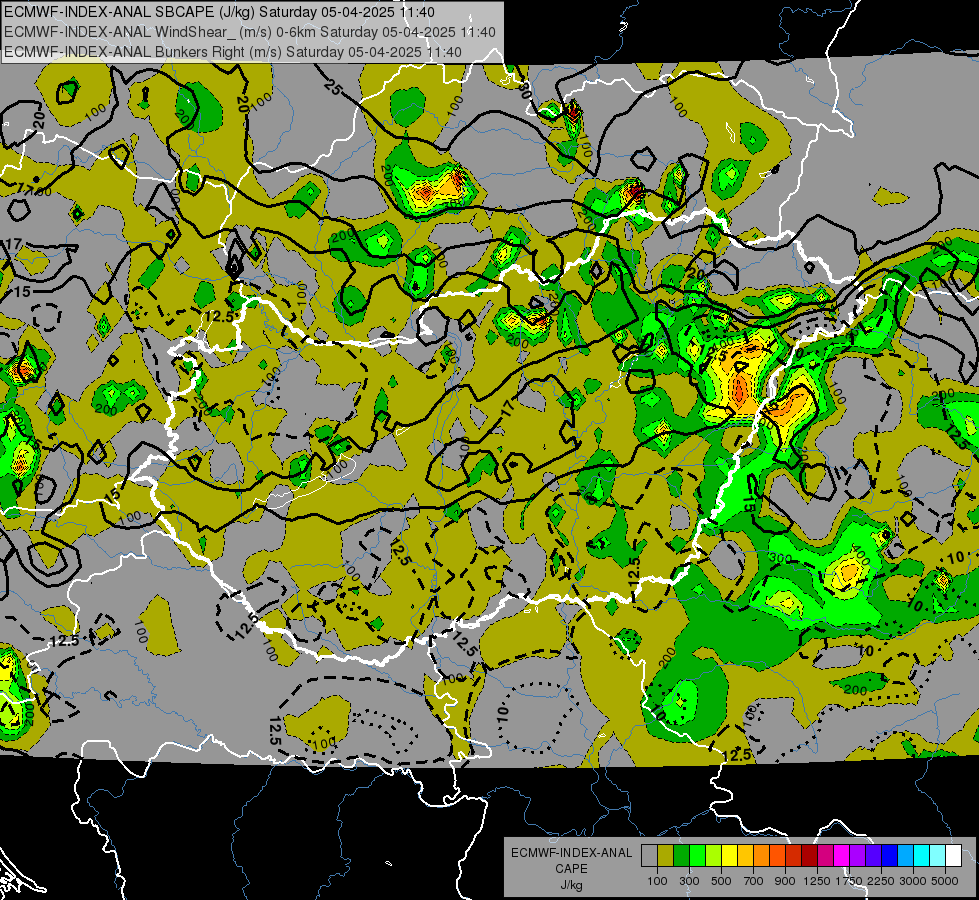Click the ECMWF-INDEX-ANAL label in the legend

pyautogui.click(x=571, y=853)
